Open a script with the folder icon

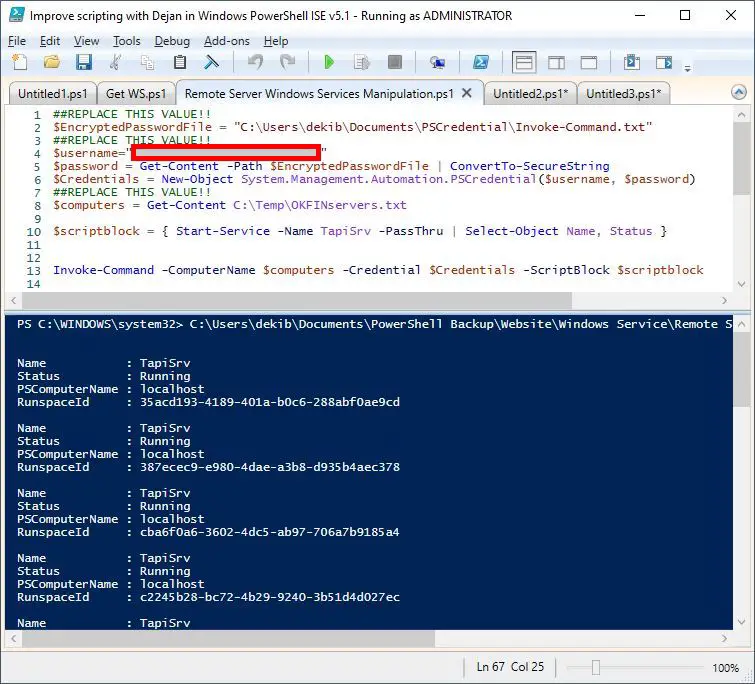(52, 63)
